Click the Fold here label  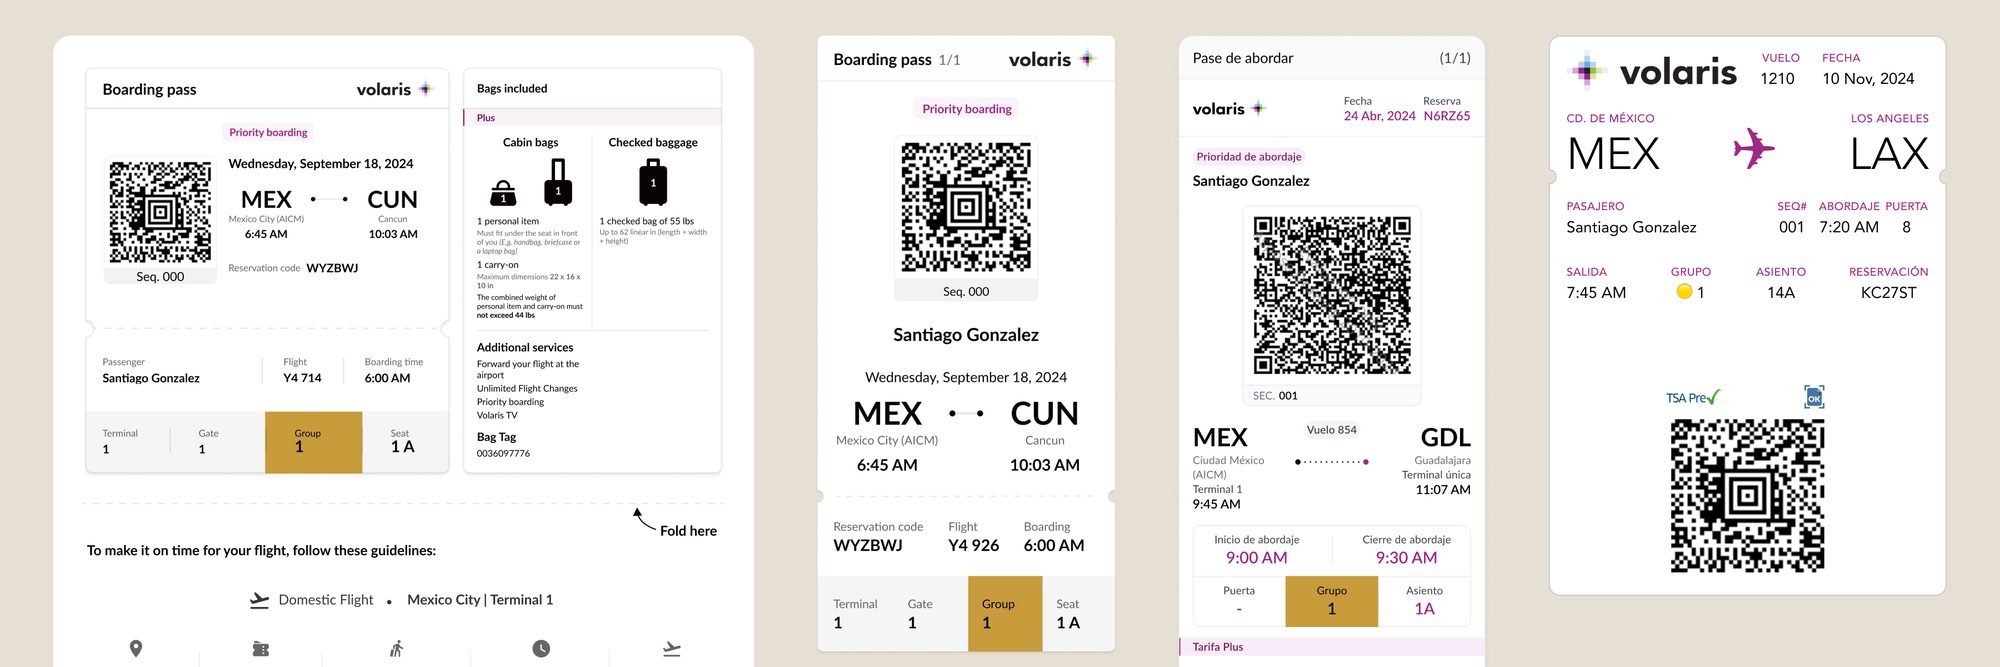click(x=688, y=531)
